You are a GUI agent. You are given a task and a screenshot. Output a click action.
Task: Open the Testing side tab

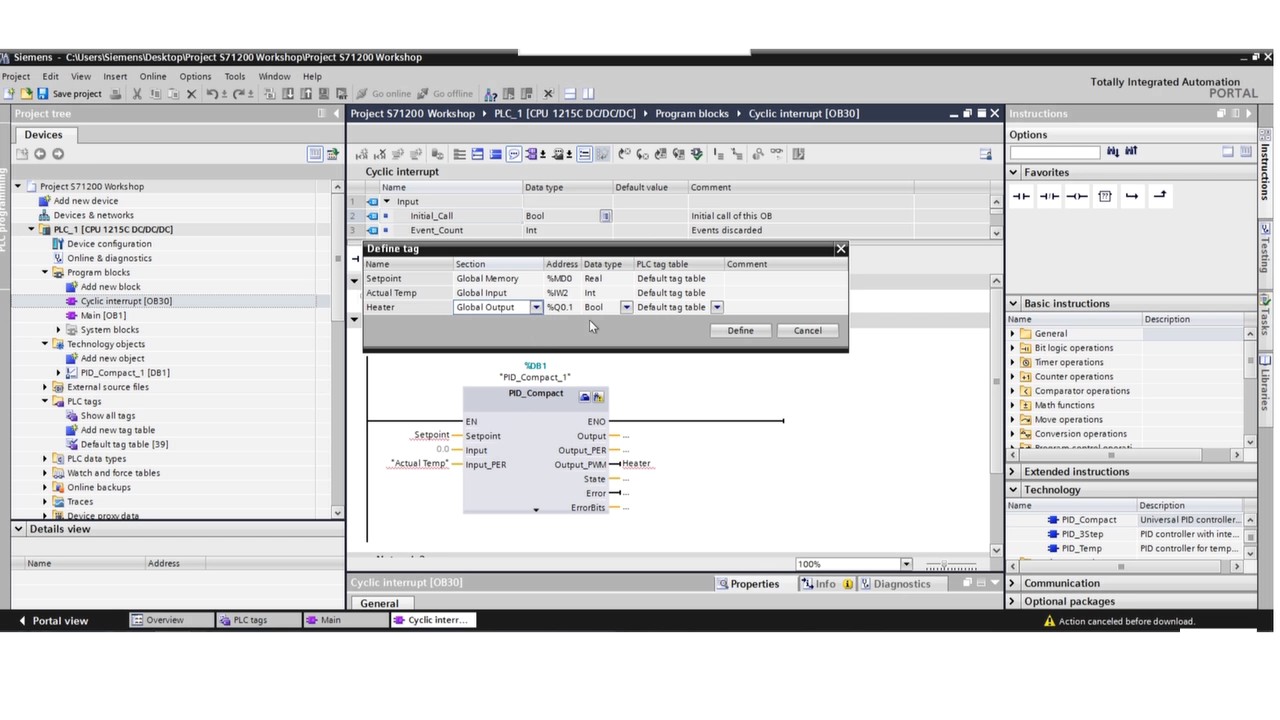pos(1265,249)
